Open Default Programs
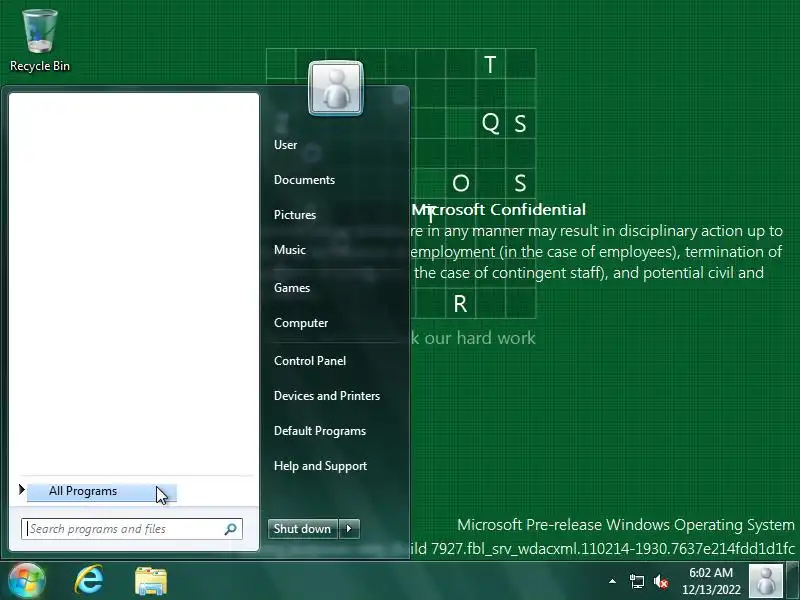Image resolution: width=800 pixels, height=600 pixels. point(320,431)
